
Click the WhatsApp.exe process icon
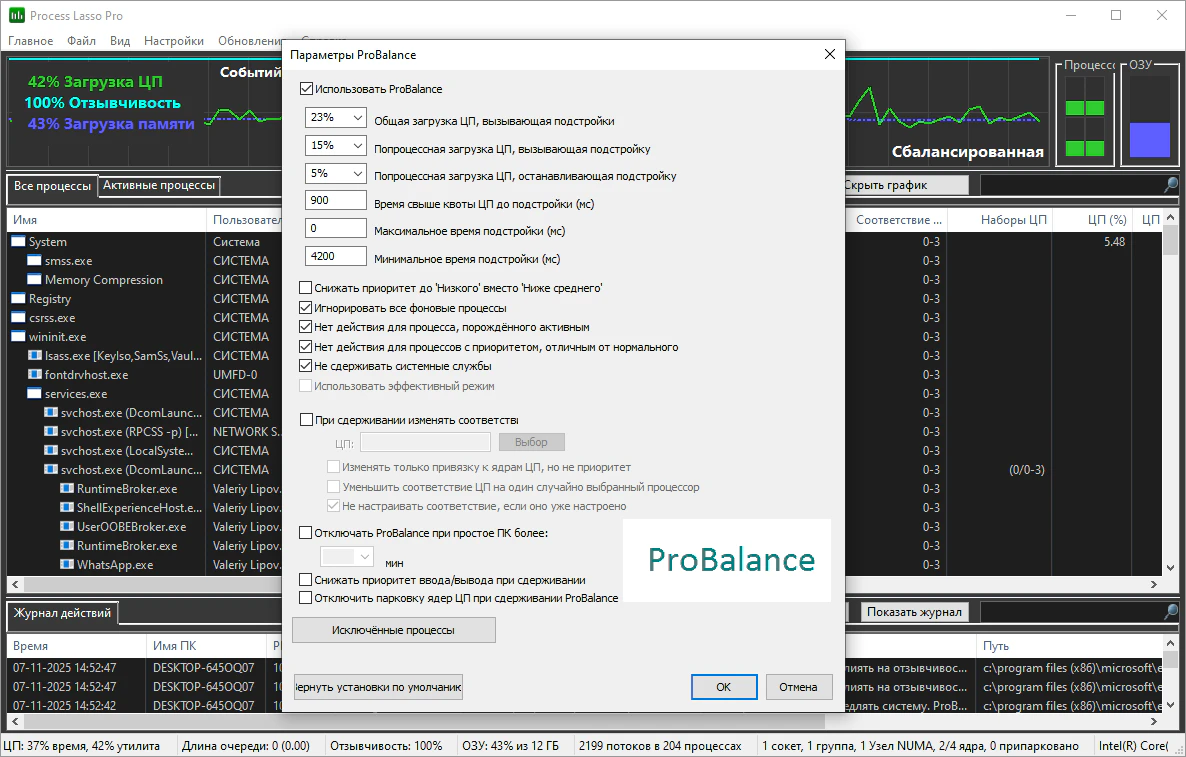[67, 564]
